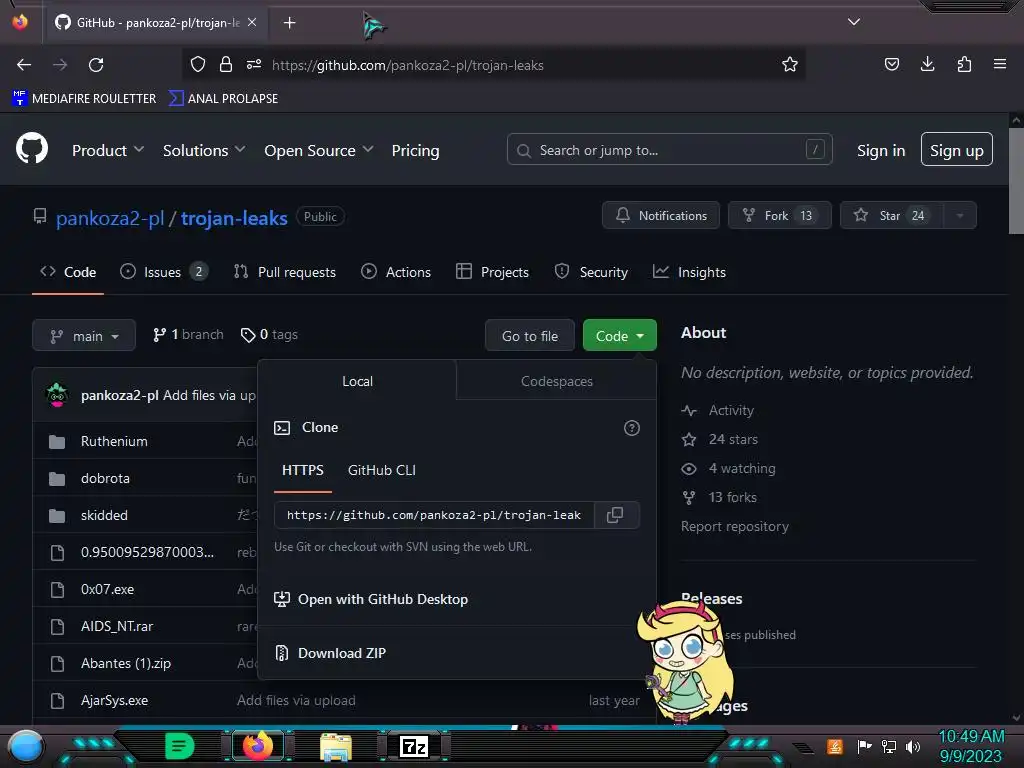Click the GitHub Octocat logo
The height and width of the screenshot is (768, 1024).
tap(32, 149)
